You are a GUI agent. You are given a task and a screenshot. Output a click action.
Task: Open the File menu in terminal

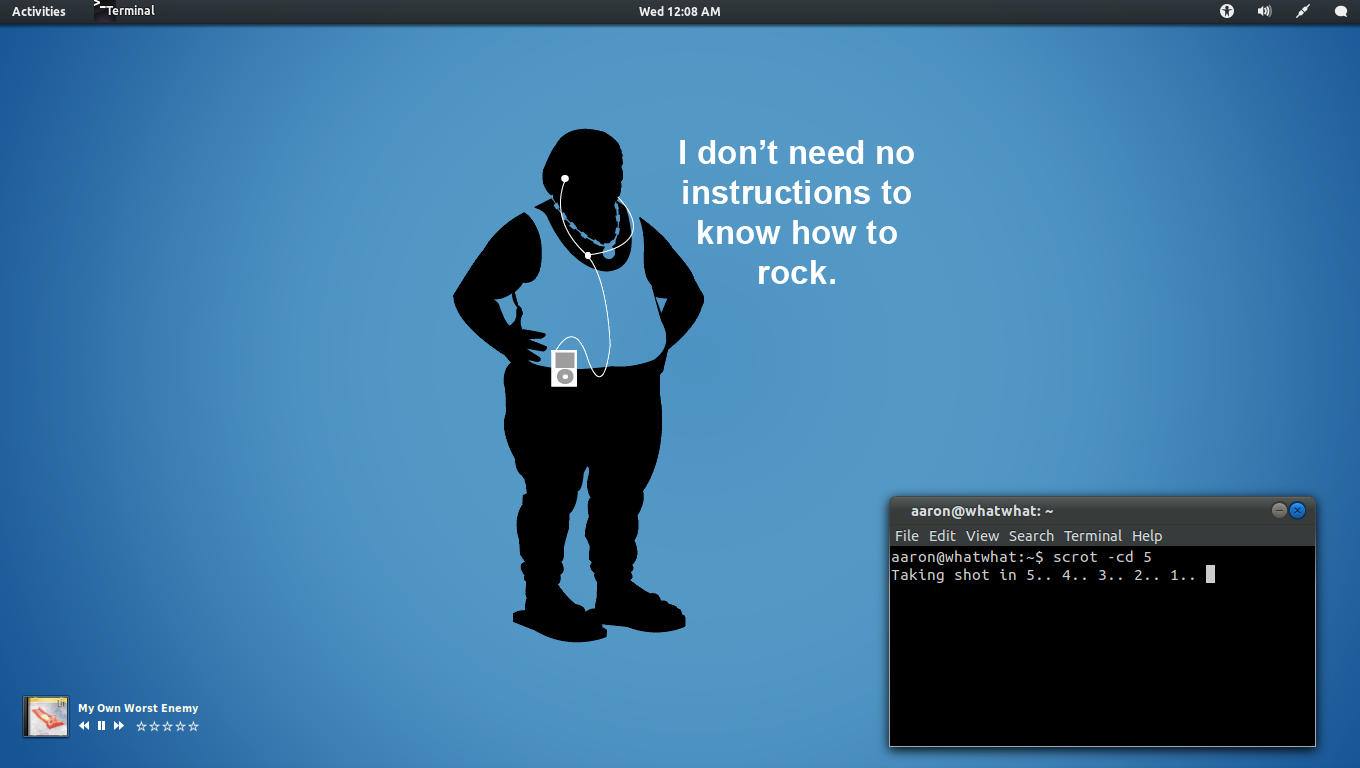click(906, 536)
